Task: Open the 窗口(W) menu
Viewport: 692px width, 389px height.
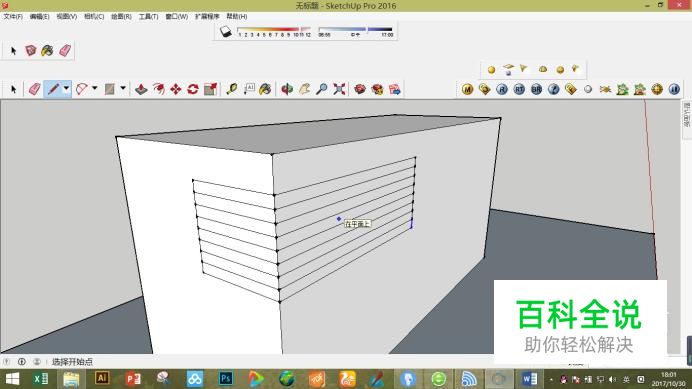Action: point(177,16)
